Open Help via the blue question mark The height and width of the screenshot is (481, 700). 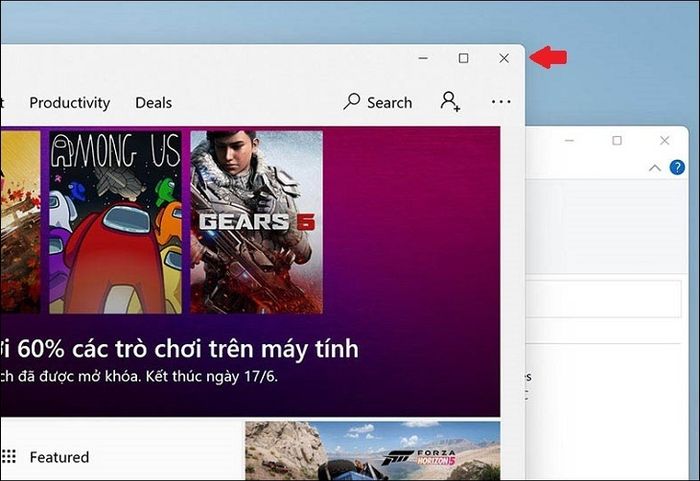coord(677,167)
